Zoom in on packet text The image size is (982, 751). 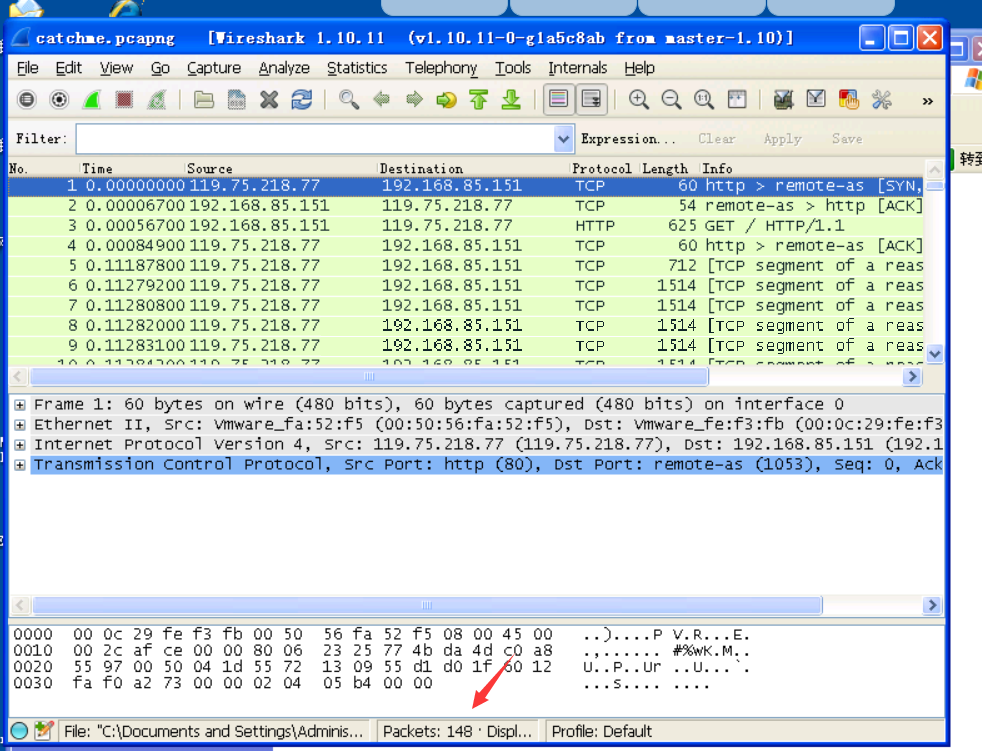click(639, 99)
